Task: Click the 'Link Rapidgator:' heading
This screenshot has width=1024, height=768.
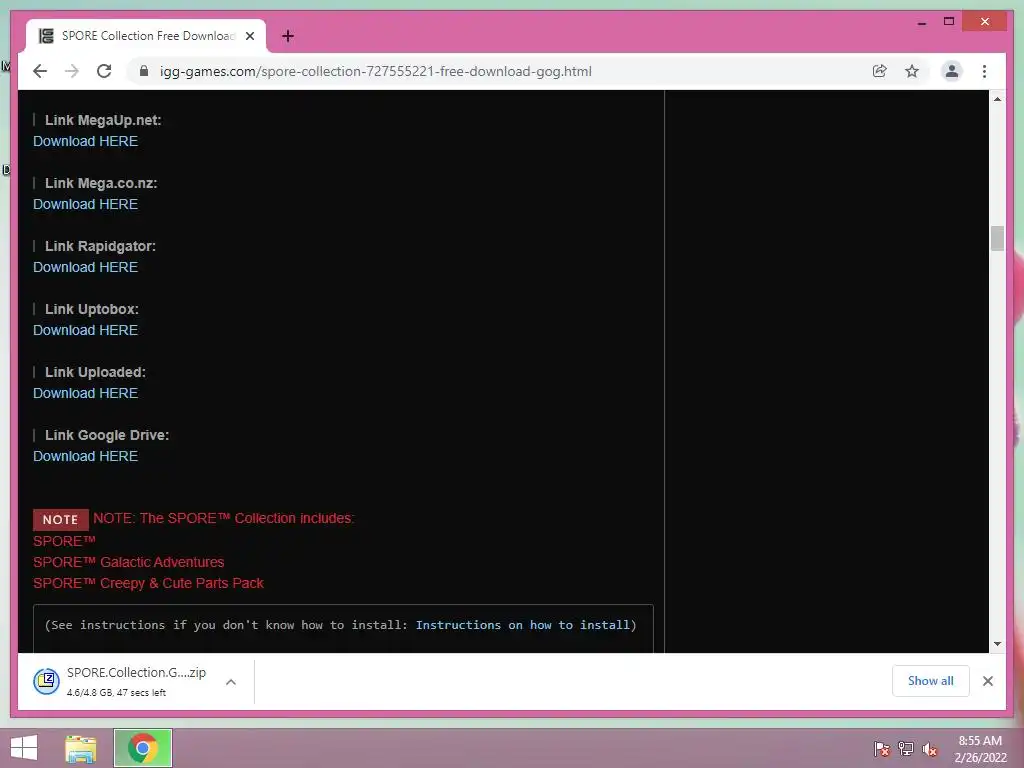Action: (100, 246)
